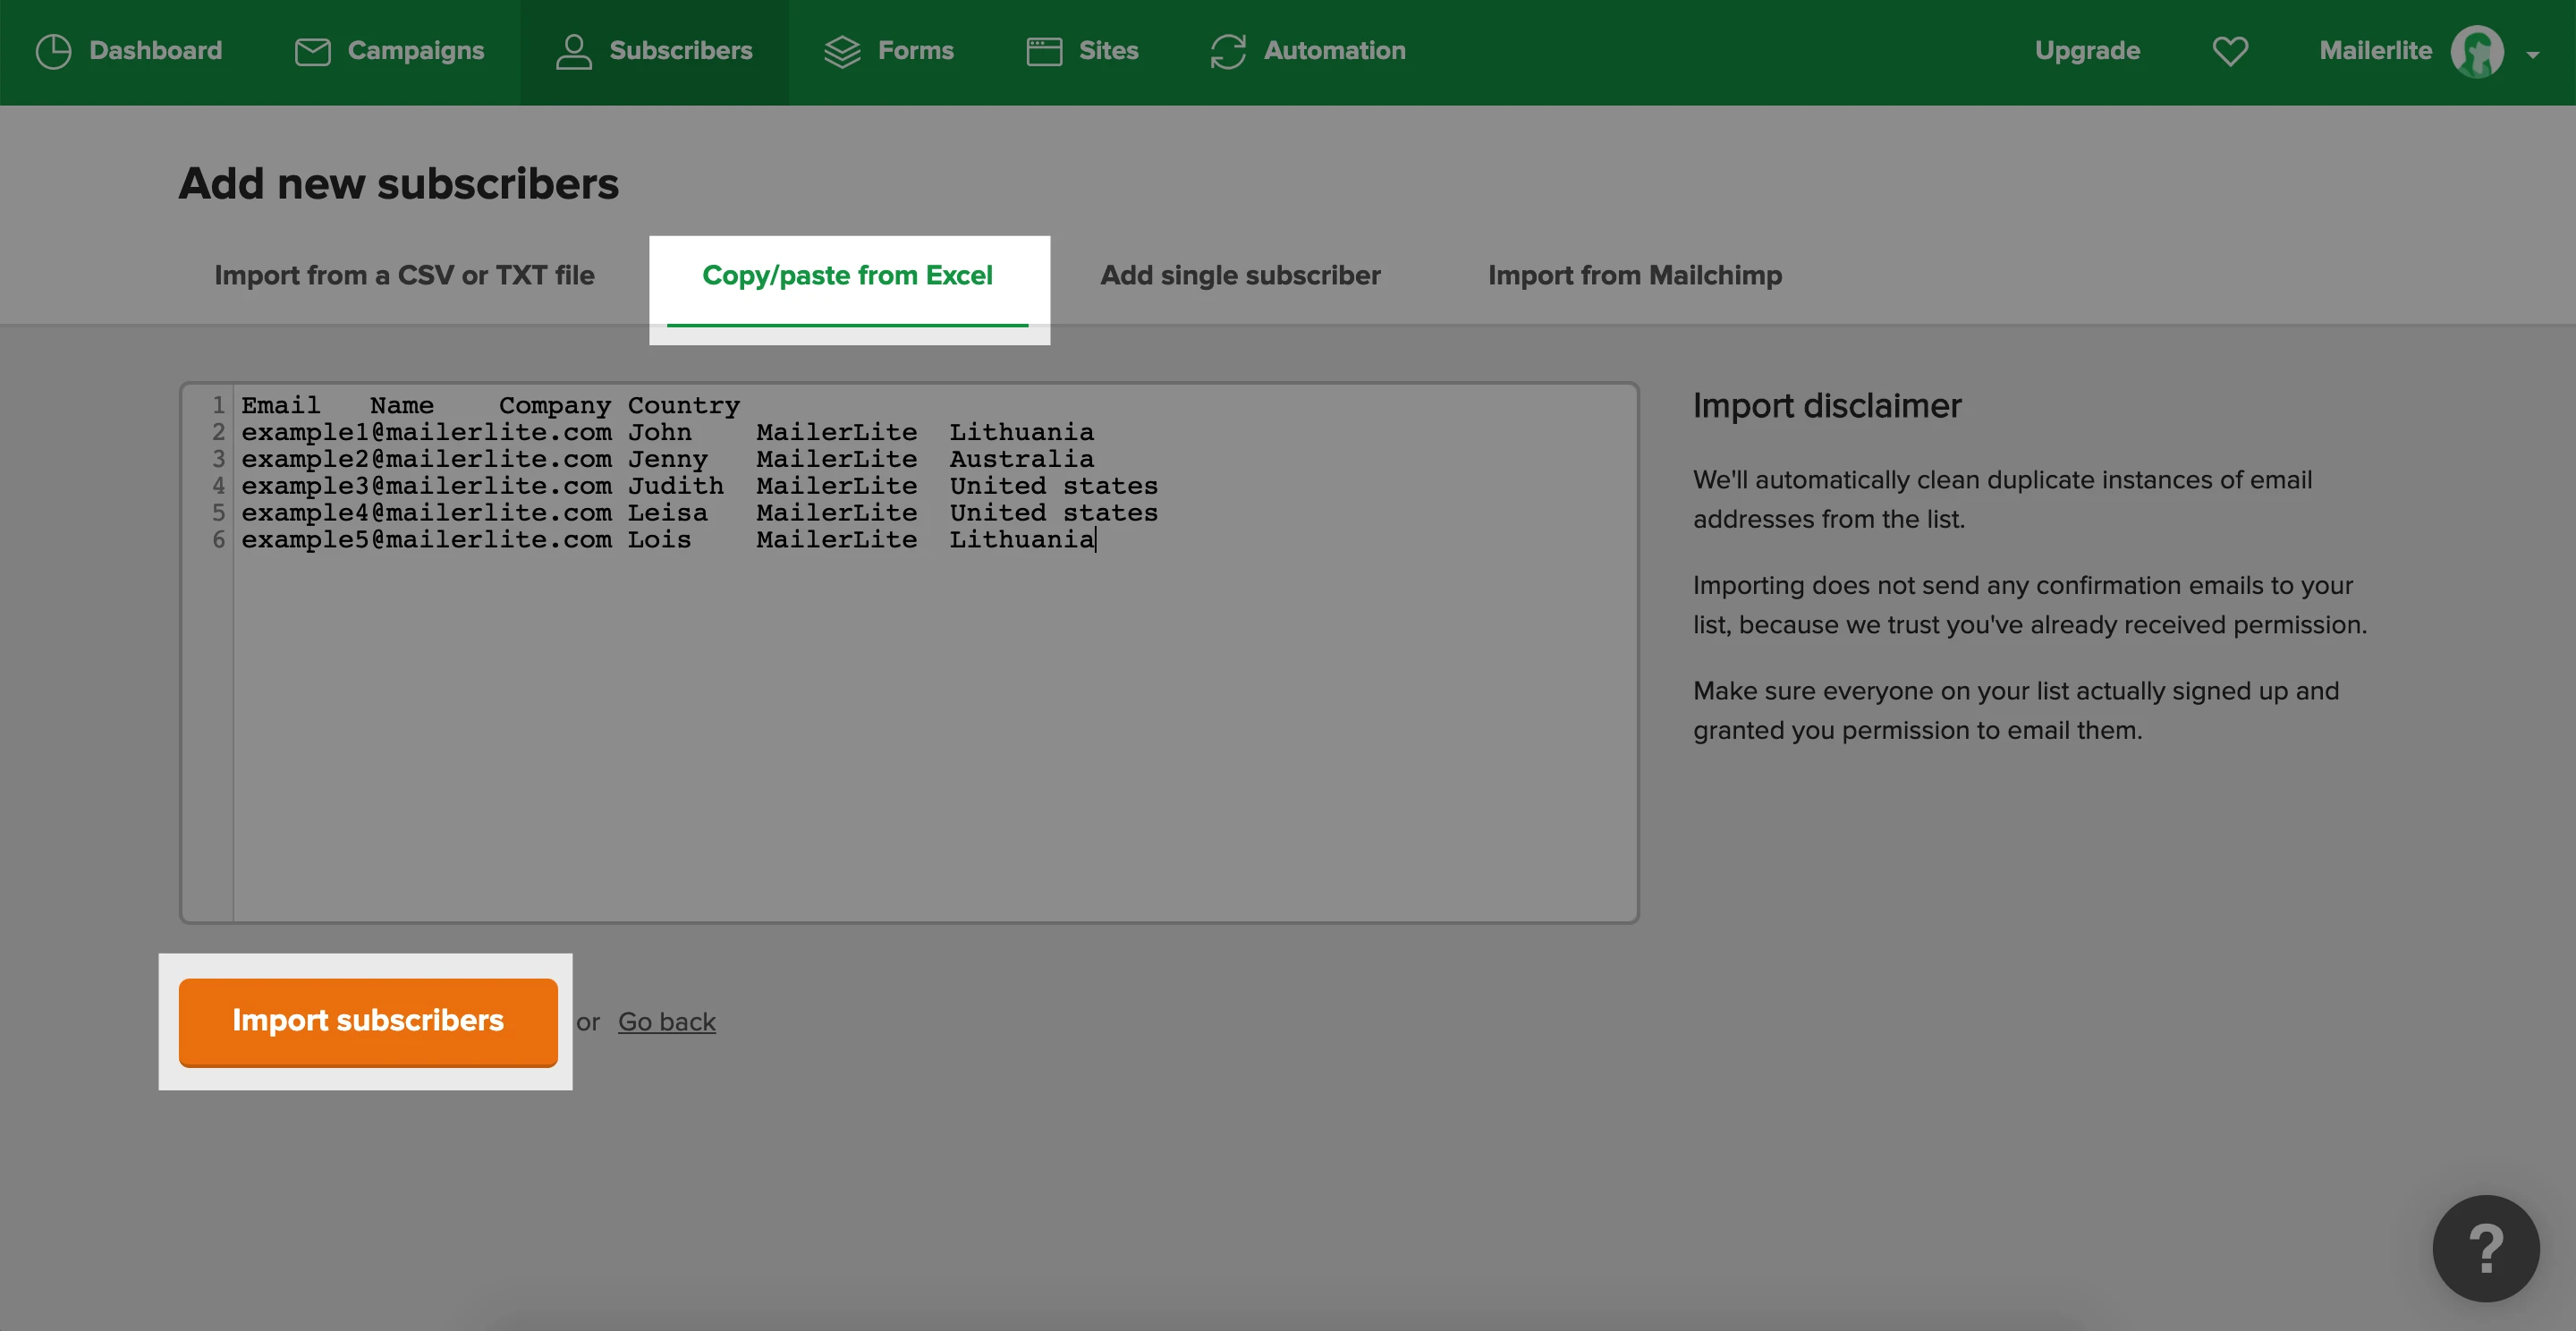Switch to Import from Mailchimp tab
Viewport: 2576px width, 1331px height.
coord(1634,275)
